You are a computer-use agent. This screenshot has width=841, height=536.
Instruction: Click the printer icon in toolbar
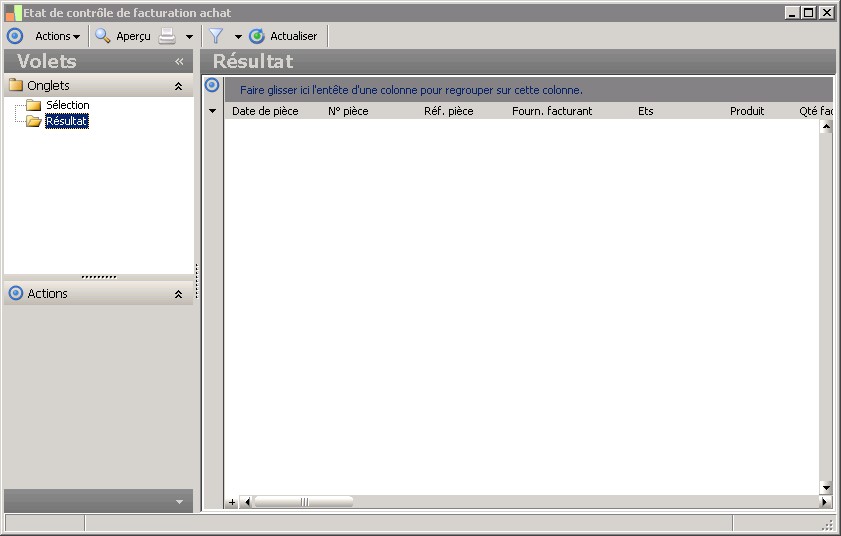(167, 36)
